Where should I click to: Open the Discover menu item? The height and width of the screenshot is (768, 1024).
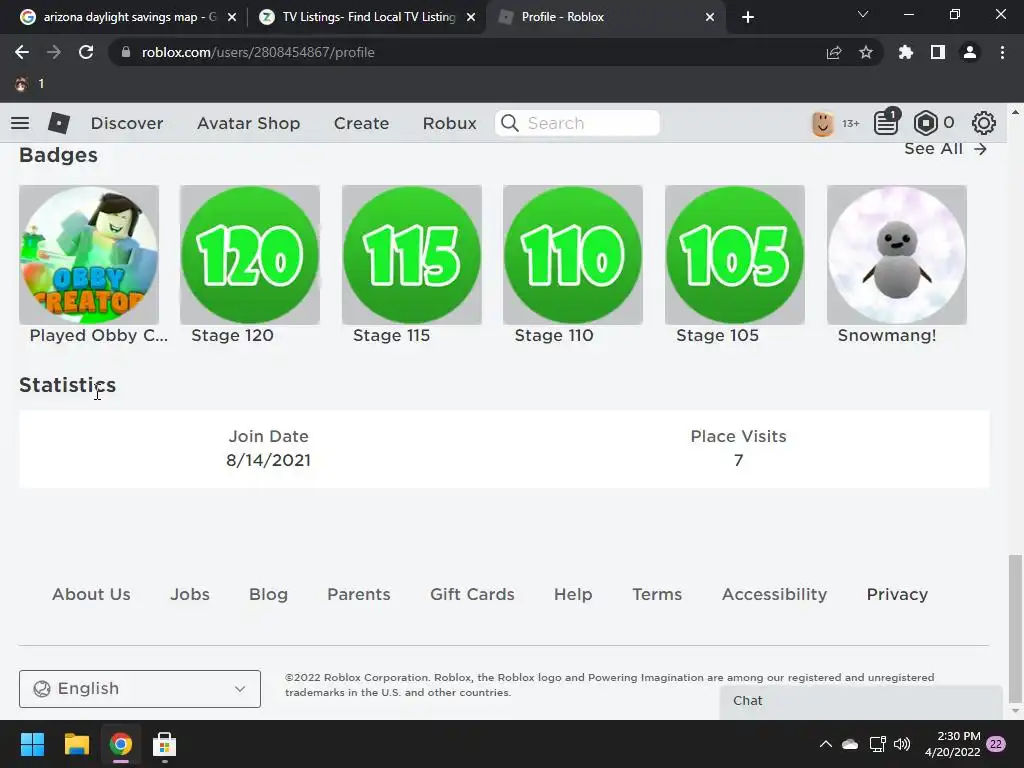click(127, 123)
